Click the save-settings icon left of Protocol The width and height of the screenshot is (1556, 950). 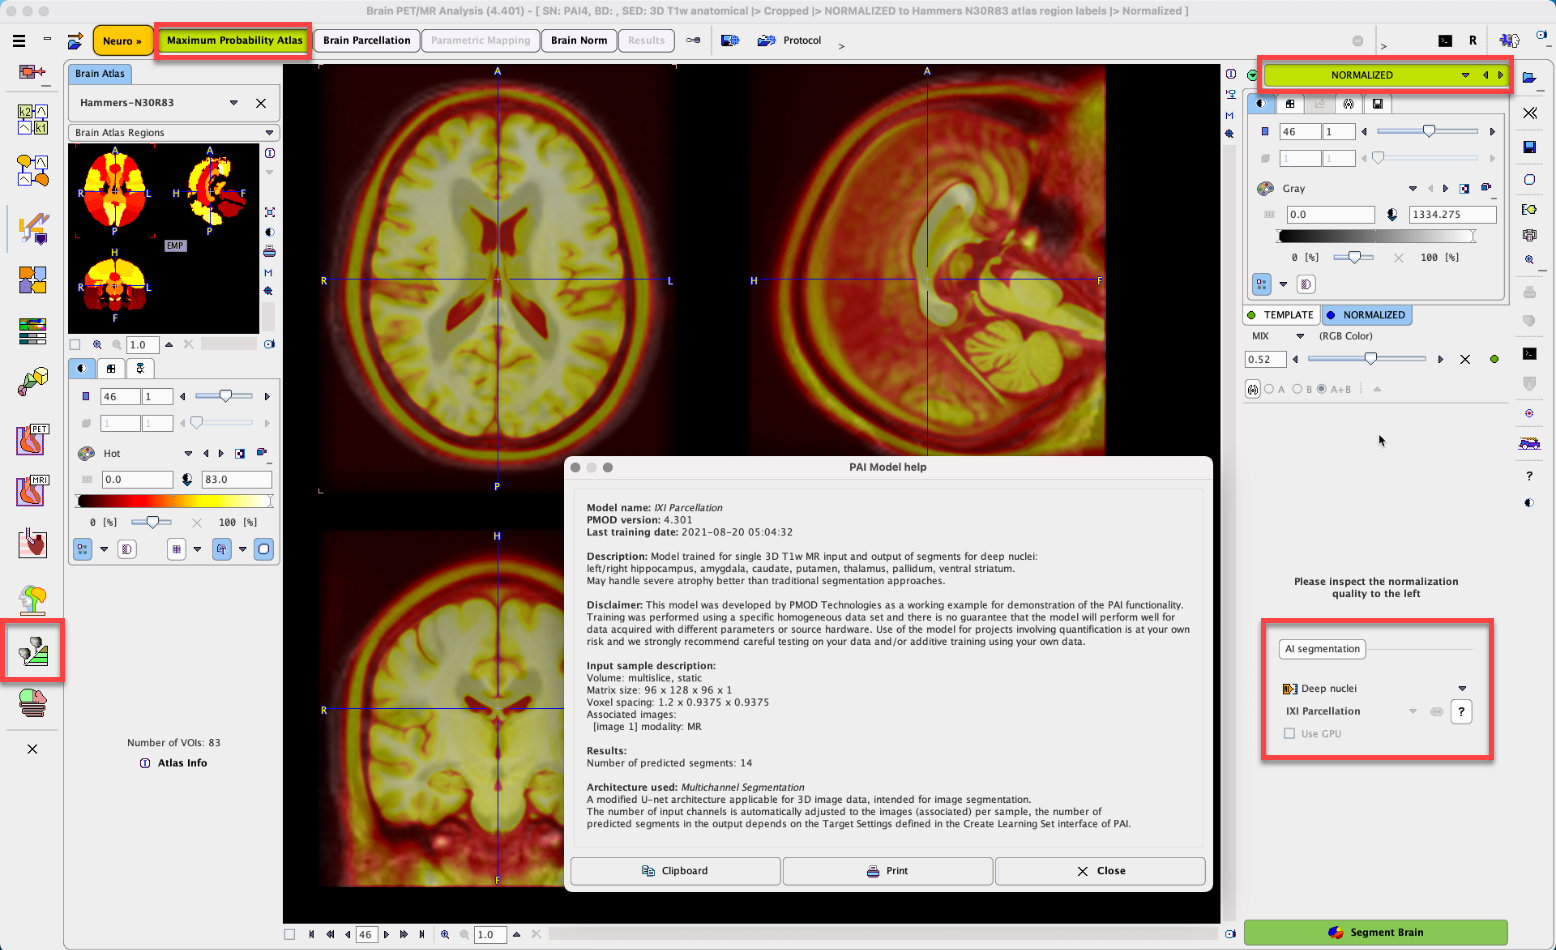pos(730,41)
